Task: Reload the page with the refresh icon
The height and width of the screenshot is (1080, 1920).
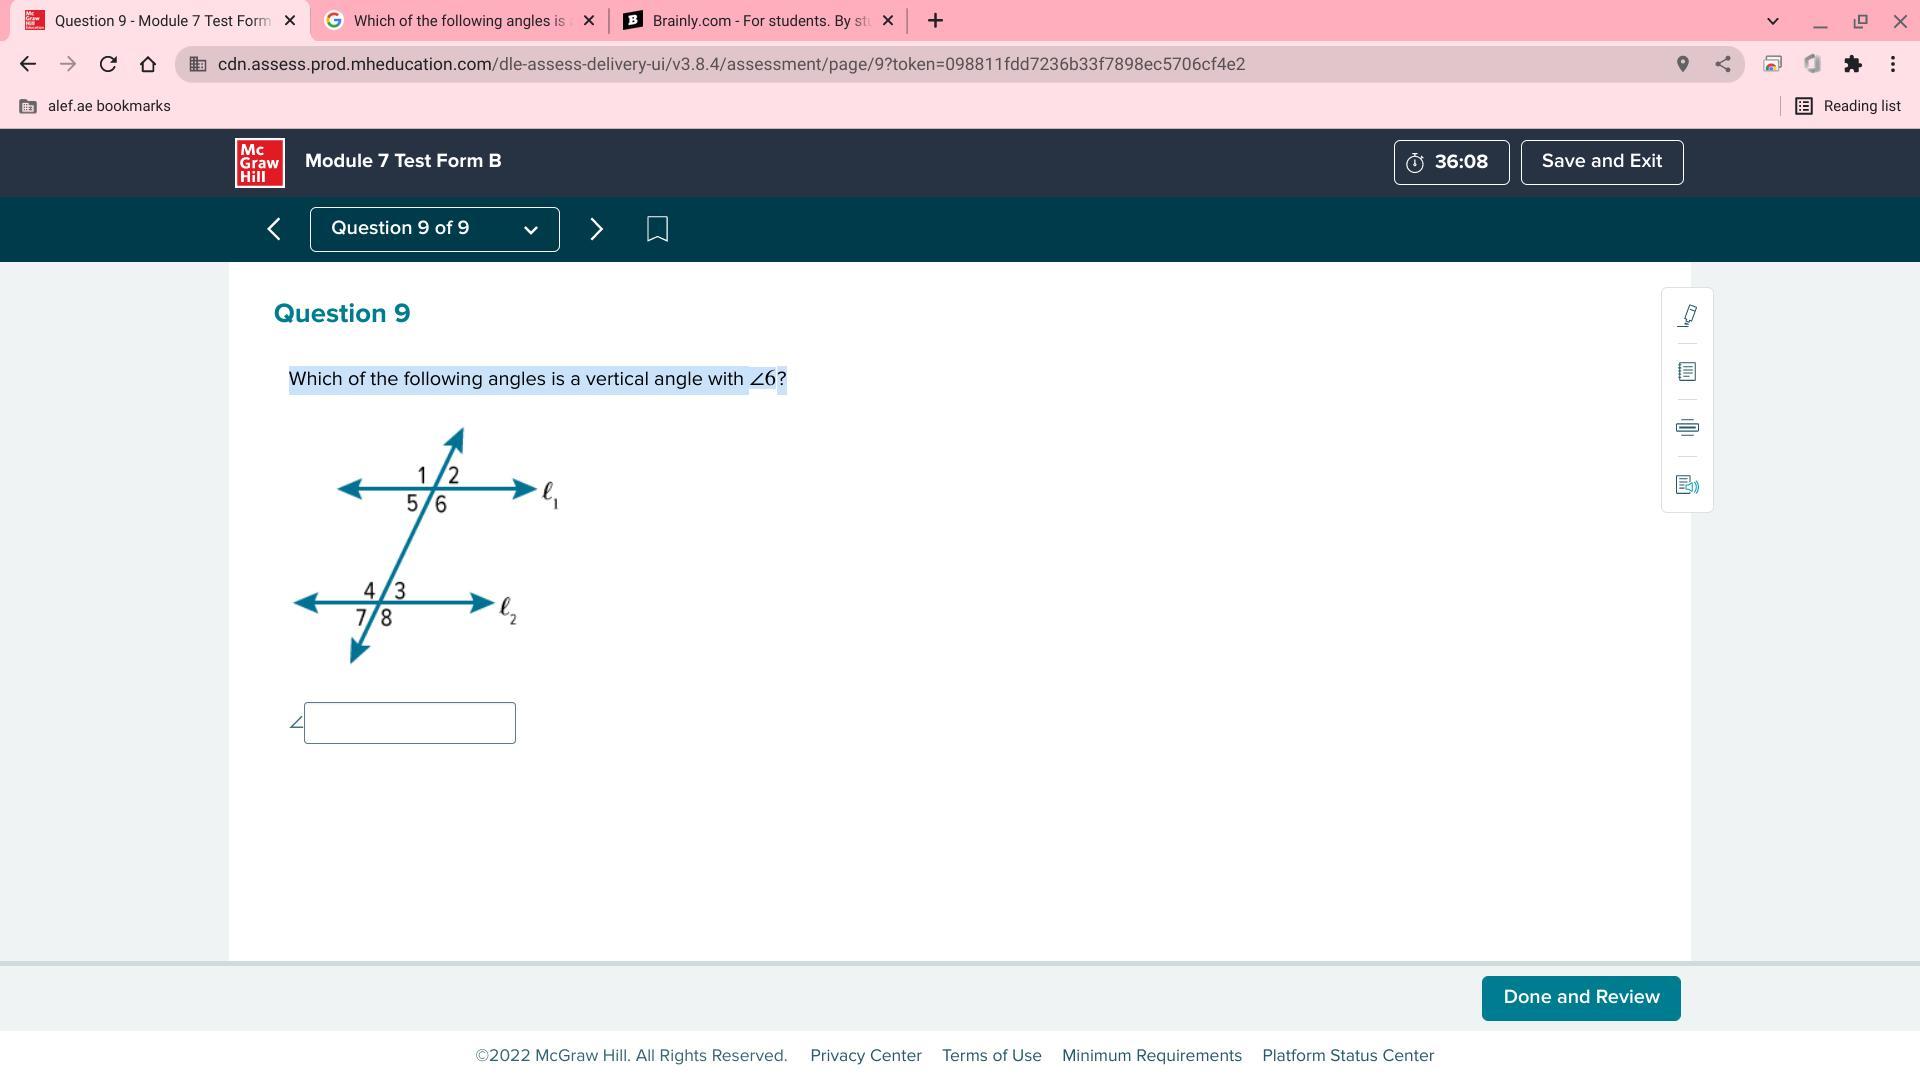Action: point(108,64)
